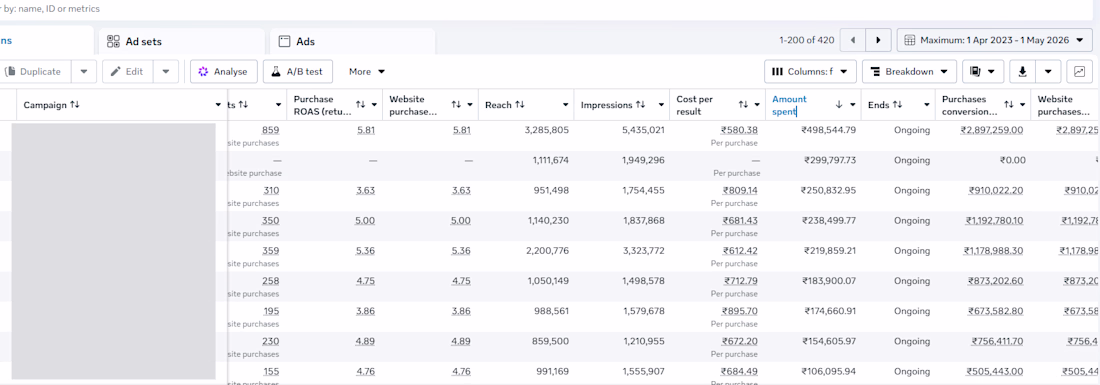Viewport: 1100px width, 385px height.
Task: Open the More menu
Action: (367, 72)
